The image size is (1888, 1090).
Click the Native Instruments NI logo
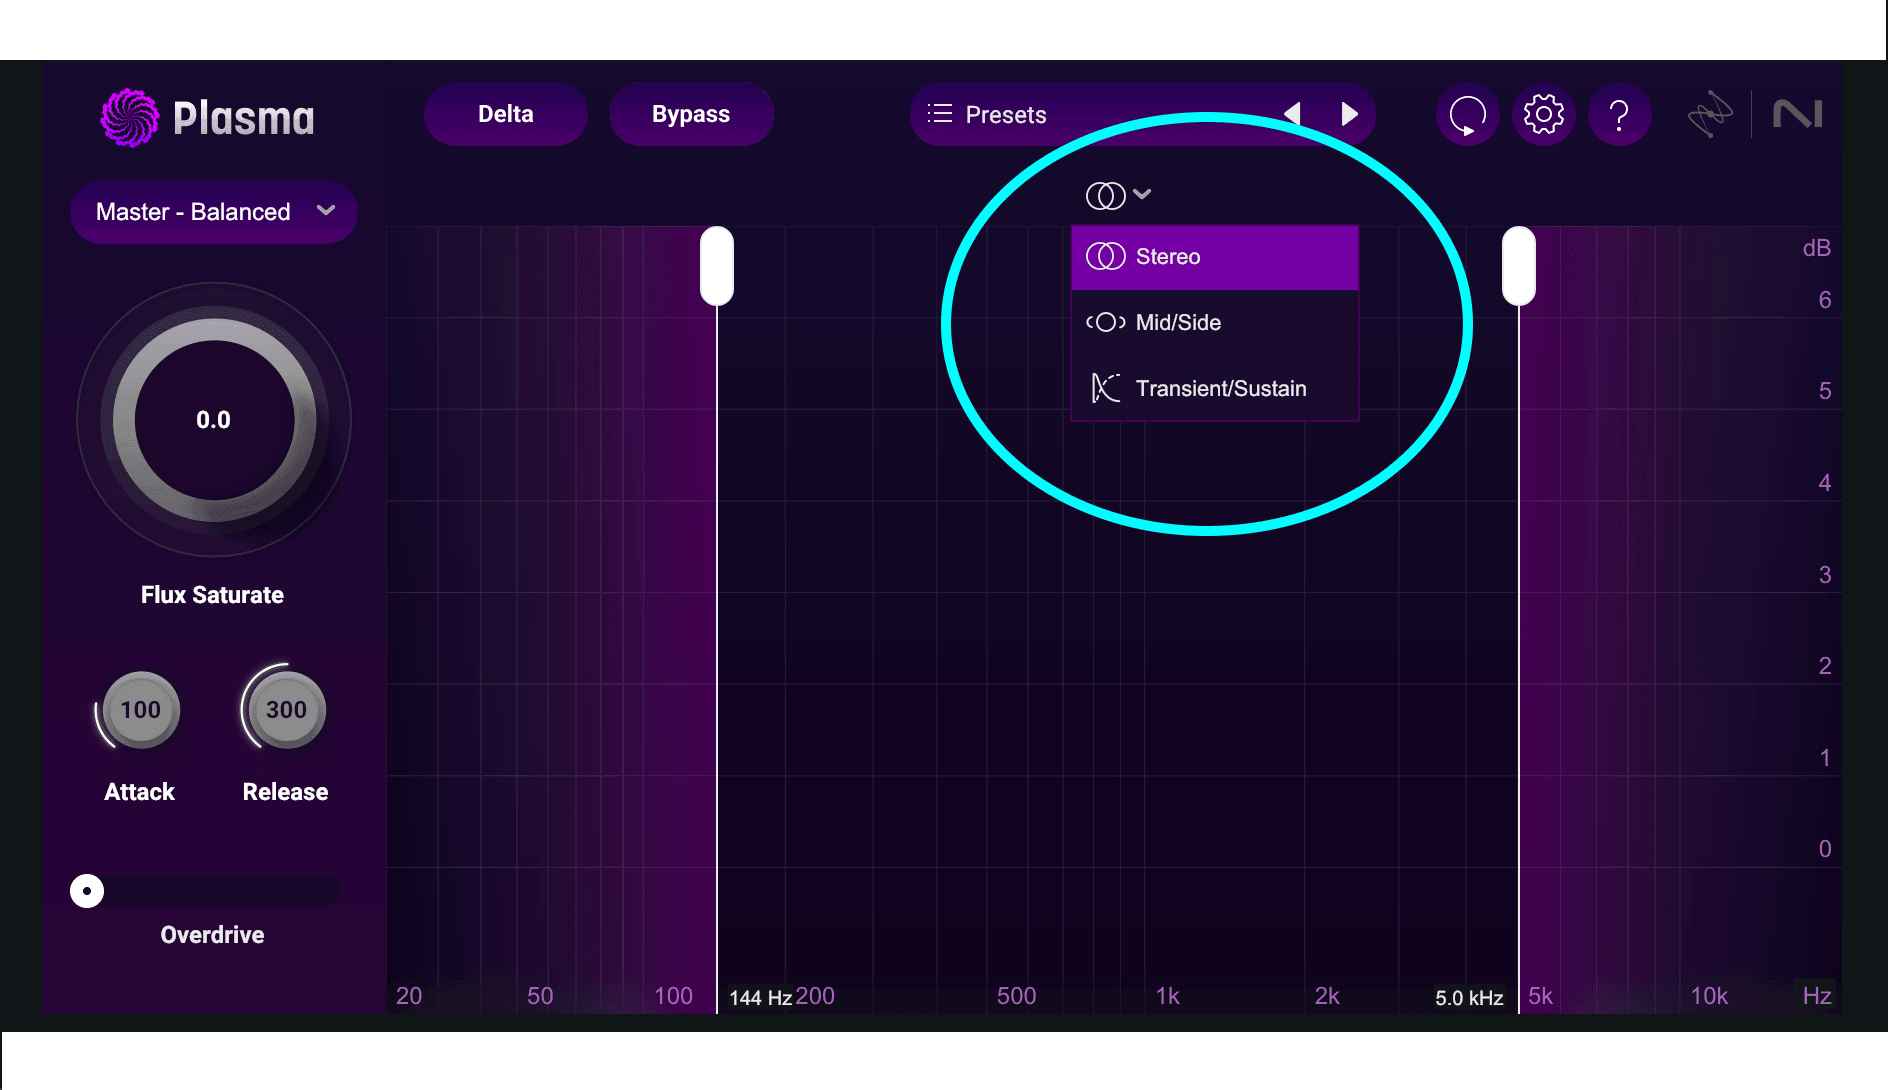coord(1797,114)
